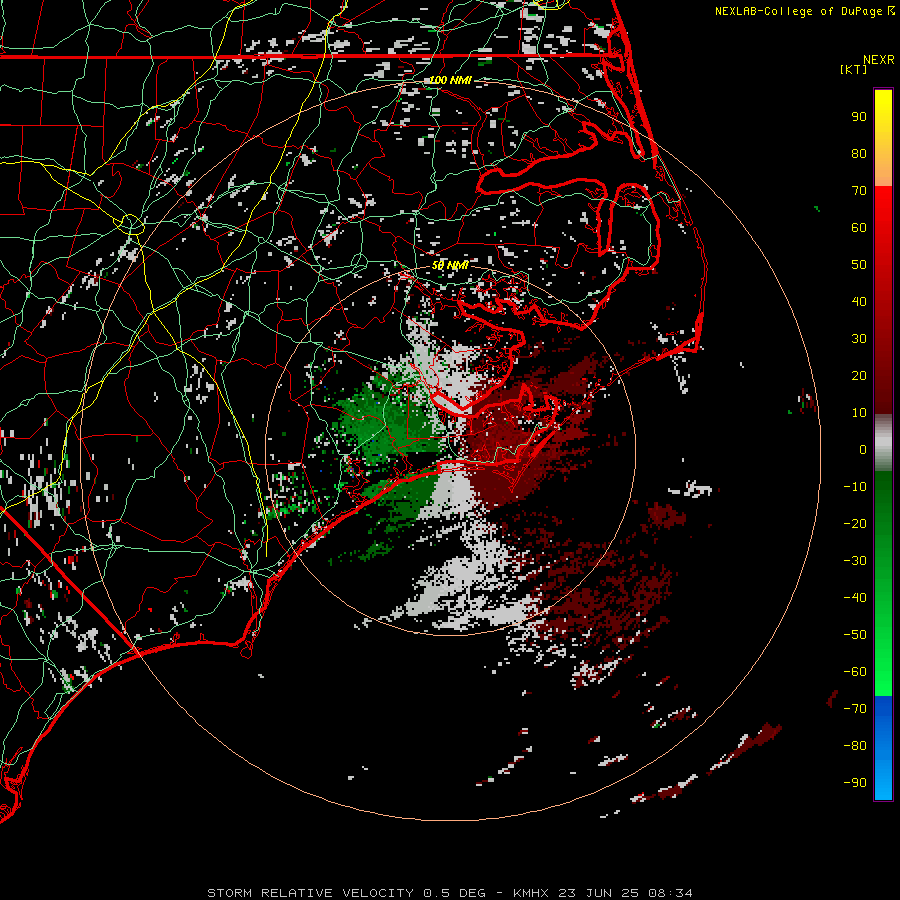Click the Storm Relative Velocity caption at bottom

[x=450, y=893]
